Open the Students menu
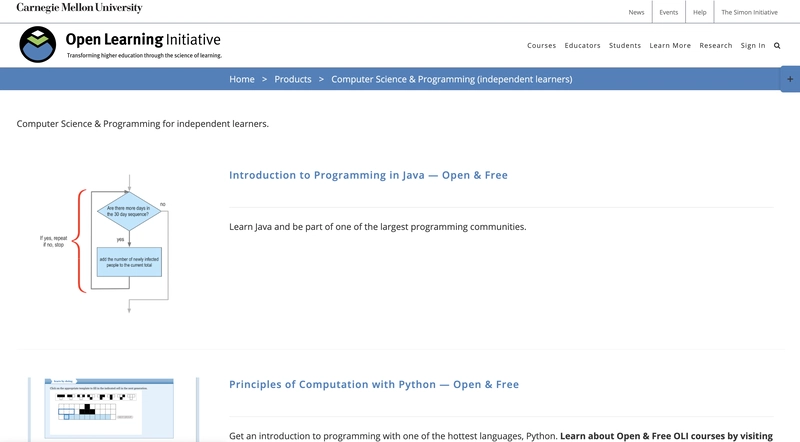Image resolution: width=800 pixels, height=442 pixels. pyautogui.click(x=624, y=45)
